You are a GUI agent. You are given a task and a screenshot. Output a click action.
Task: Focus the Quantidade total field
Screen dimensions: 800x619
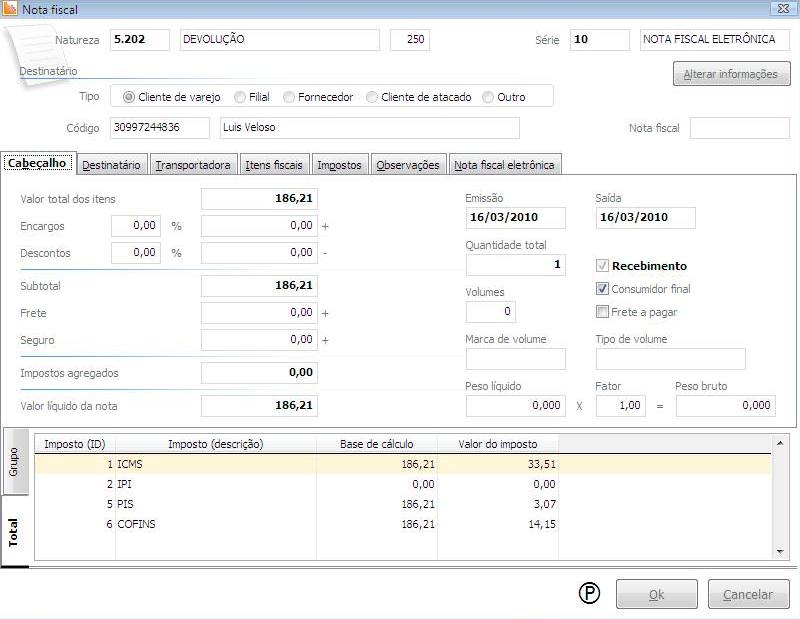pos(516,265)
